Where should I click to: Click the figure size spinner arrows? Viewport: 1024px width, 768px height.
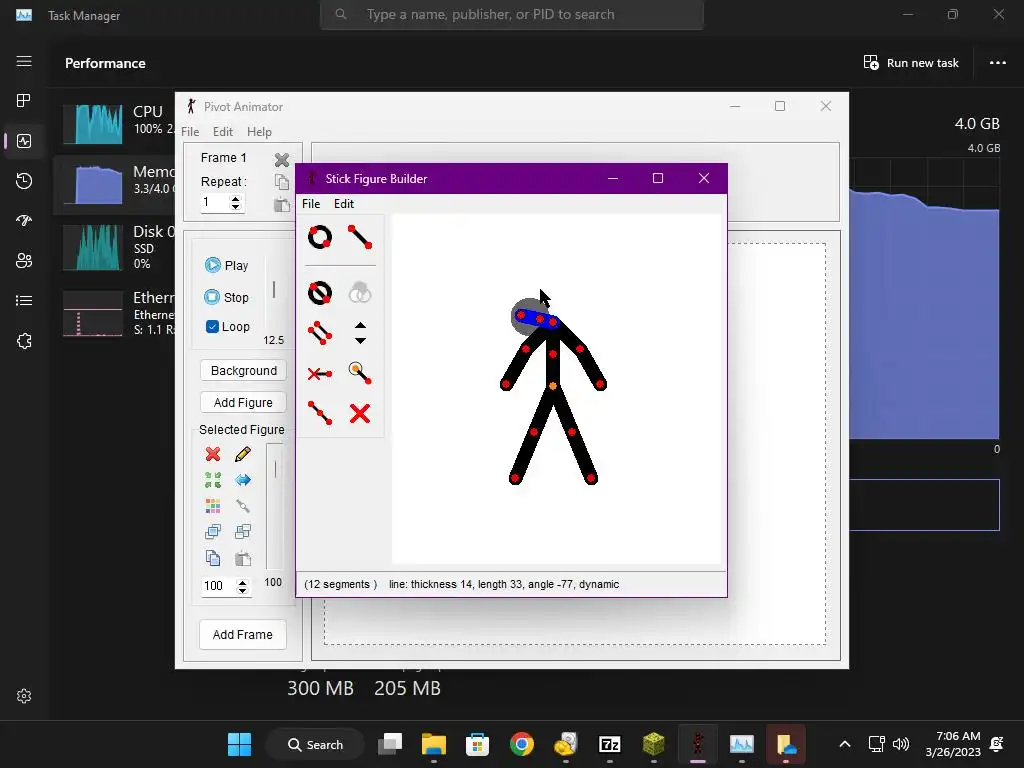click(242, 586)
